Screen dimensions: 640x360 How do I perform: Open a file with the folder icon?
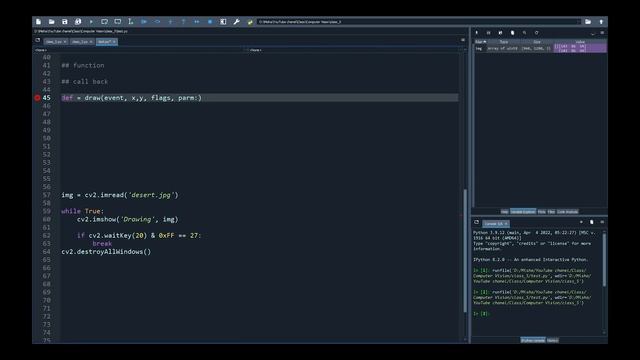click(51, 22)
